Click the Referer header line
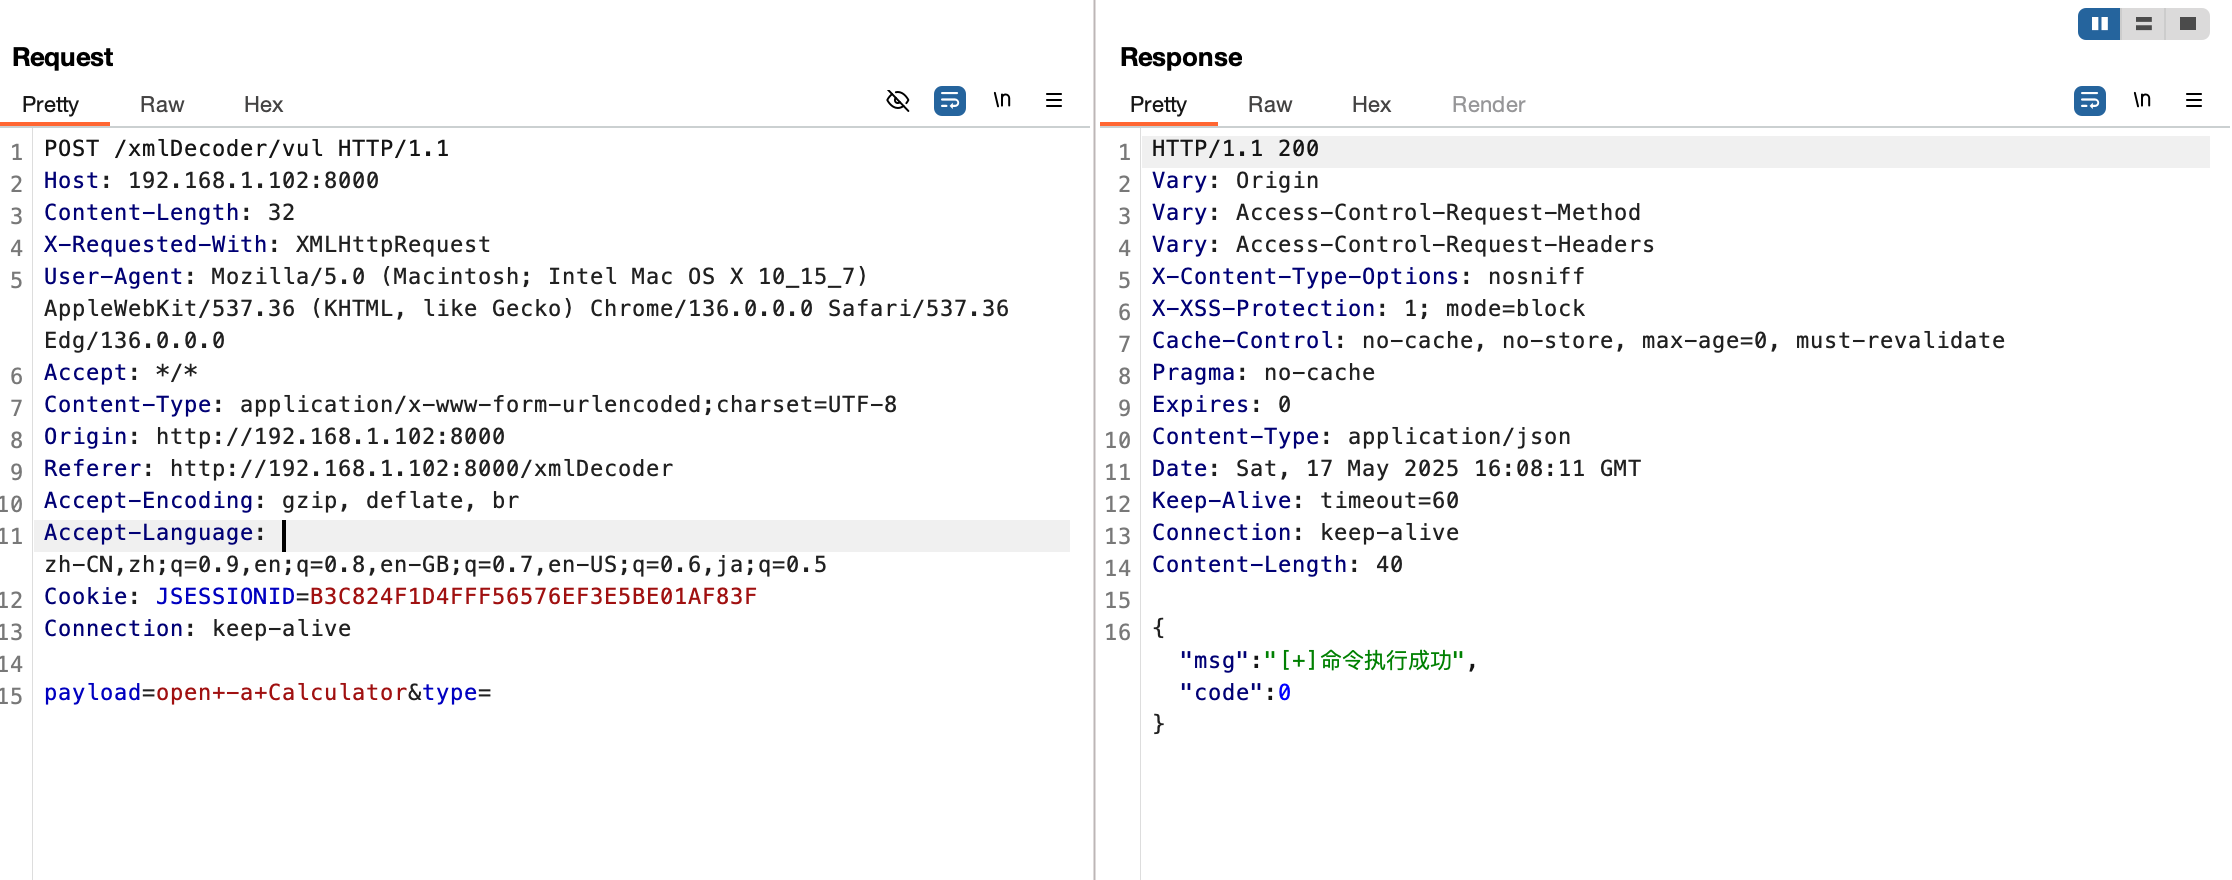The height and width of the screenshot is (880, 2232). 358,469
